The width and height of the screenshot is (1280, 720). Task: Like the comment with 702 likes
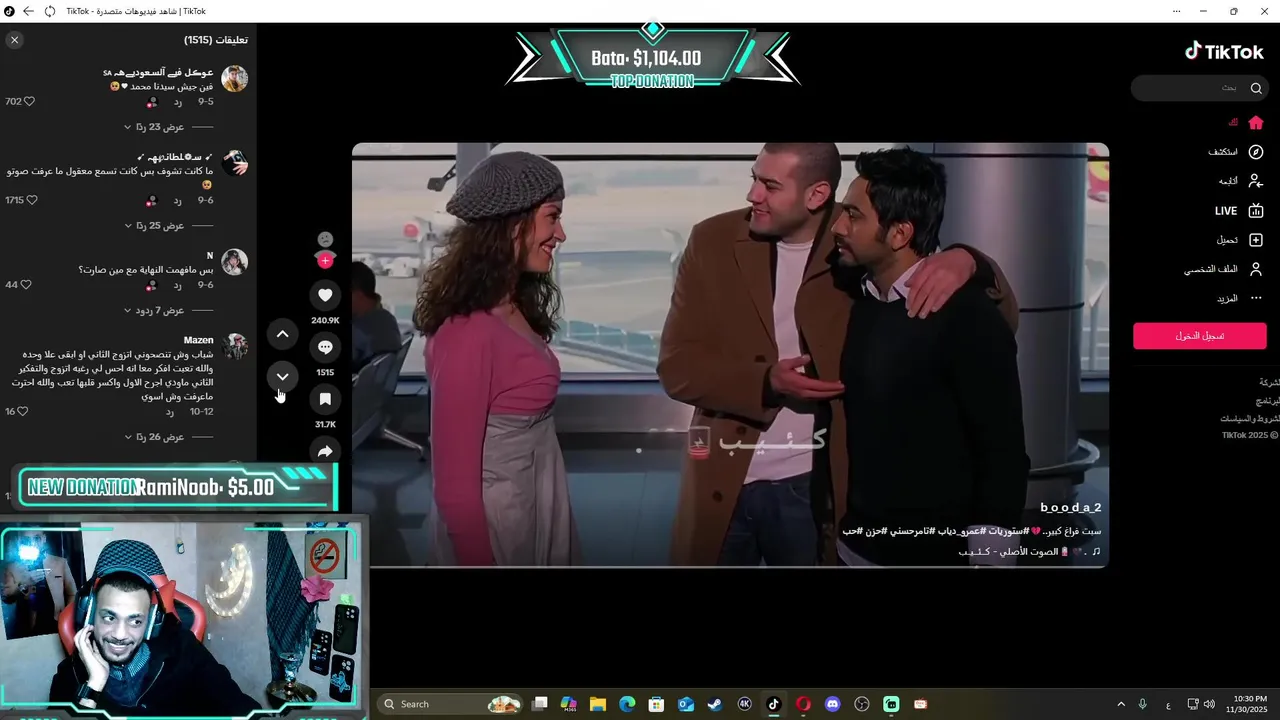29,102
